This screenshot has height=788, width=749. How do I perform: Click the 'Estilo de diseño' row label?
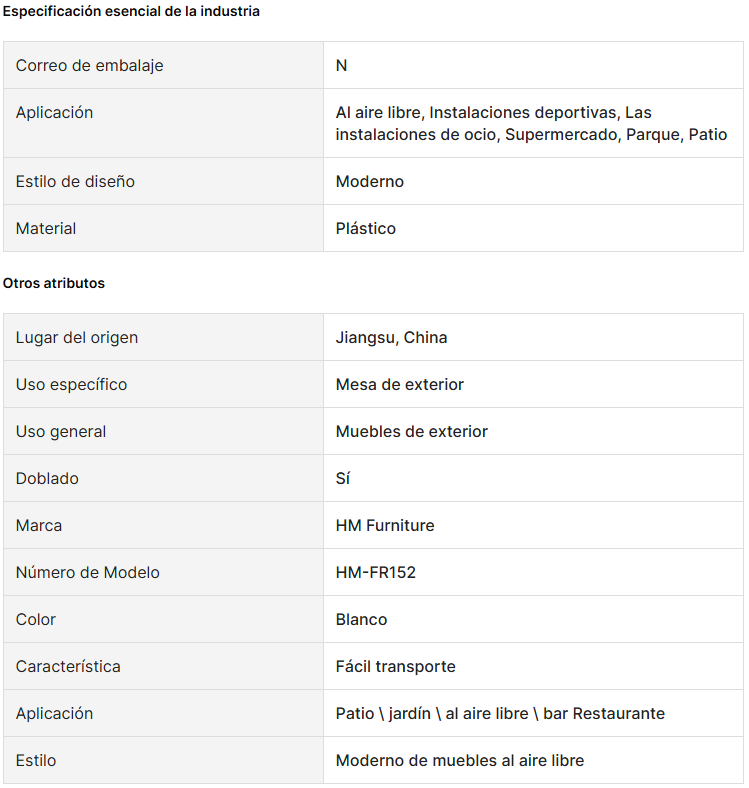pos(75,181)
